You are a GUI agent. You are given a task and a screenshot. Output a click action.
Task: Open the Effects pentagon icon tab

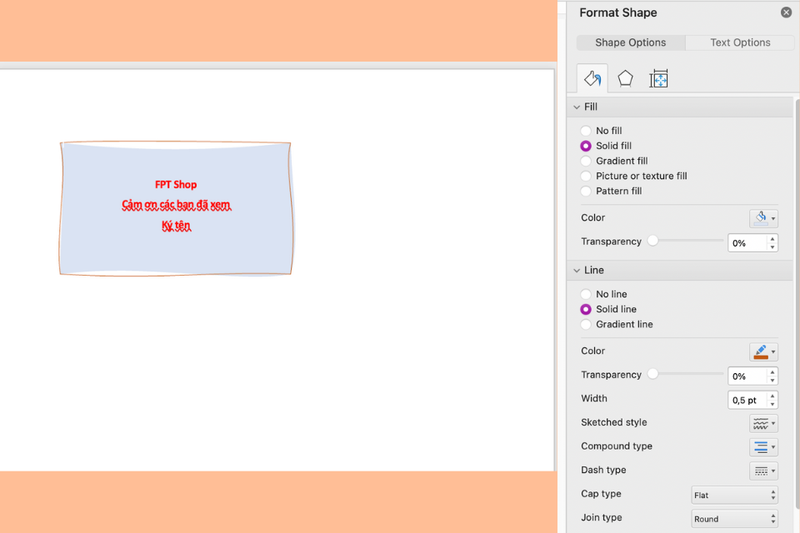(625, 79)
